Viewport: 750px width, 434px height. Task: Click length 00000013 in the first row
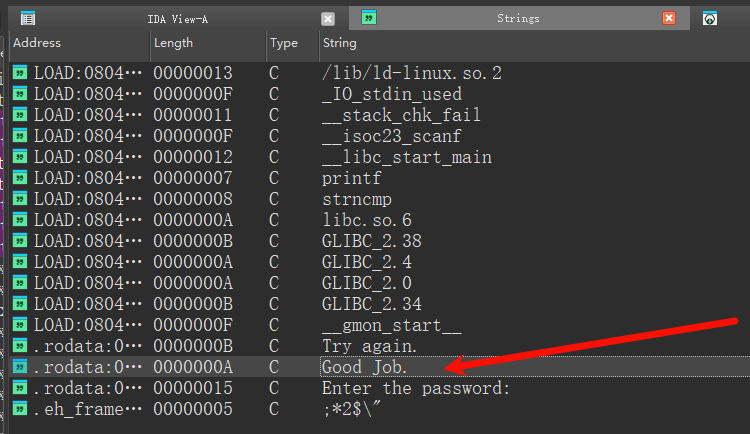click(x=193, y=73)
